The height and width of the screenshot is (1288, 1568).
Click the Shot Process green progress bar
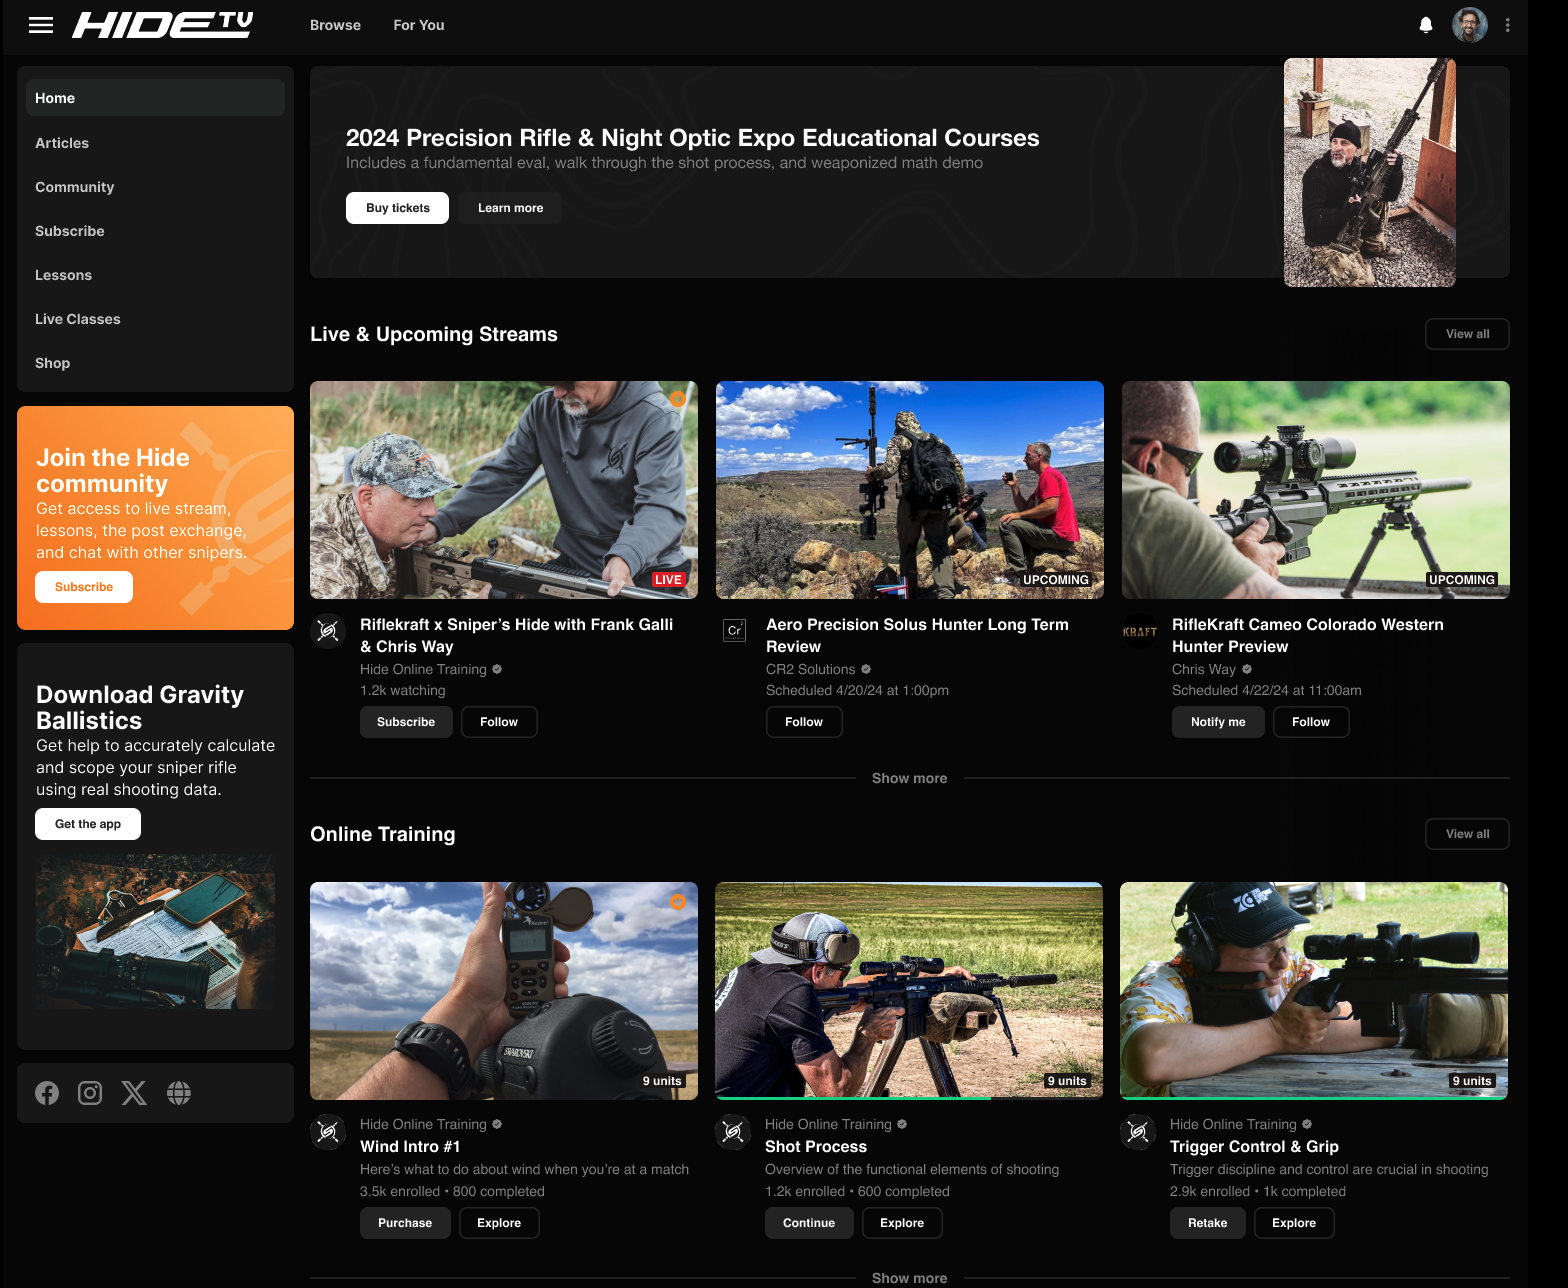853,1098
